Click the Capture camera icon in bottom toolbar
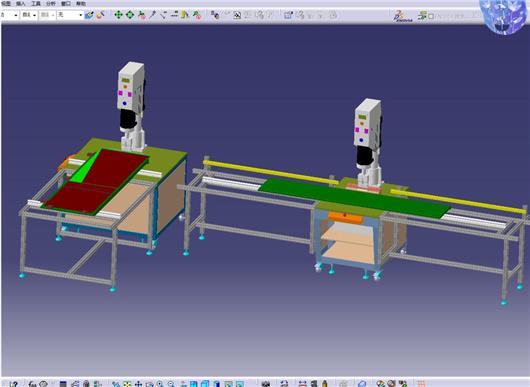Image resolution: width=530 pixels, height=387 pixels. (266, 384)
